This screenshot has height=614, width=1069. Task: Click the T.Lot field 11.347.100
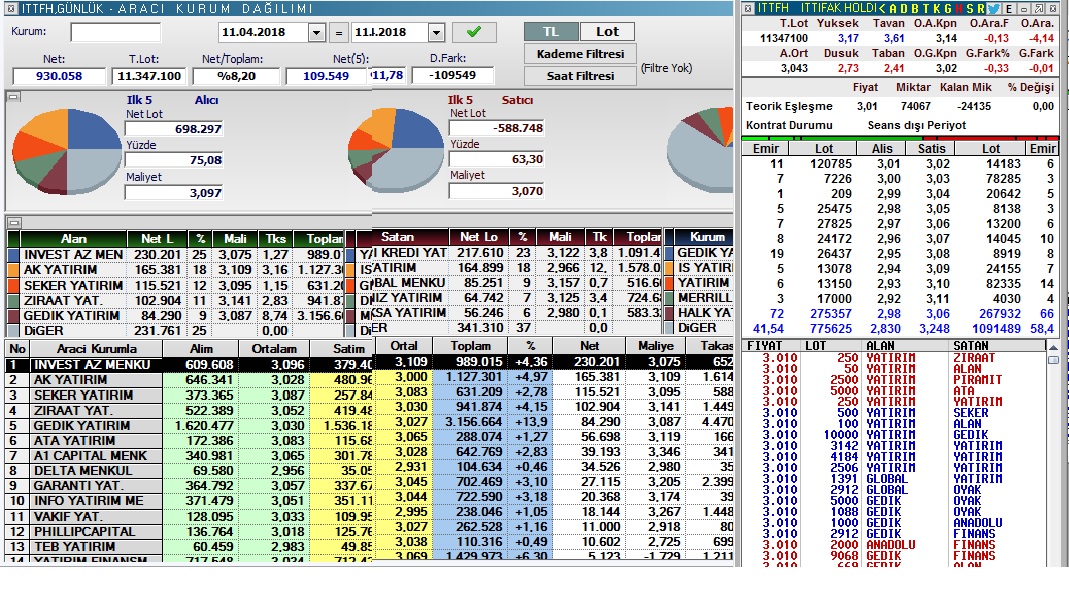149,76
